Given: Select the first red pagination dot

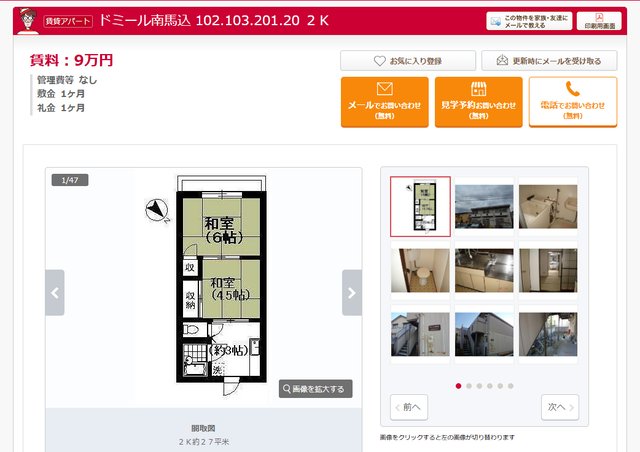Looking at the screenshot, I should pos(458,386).
